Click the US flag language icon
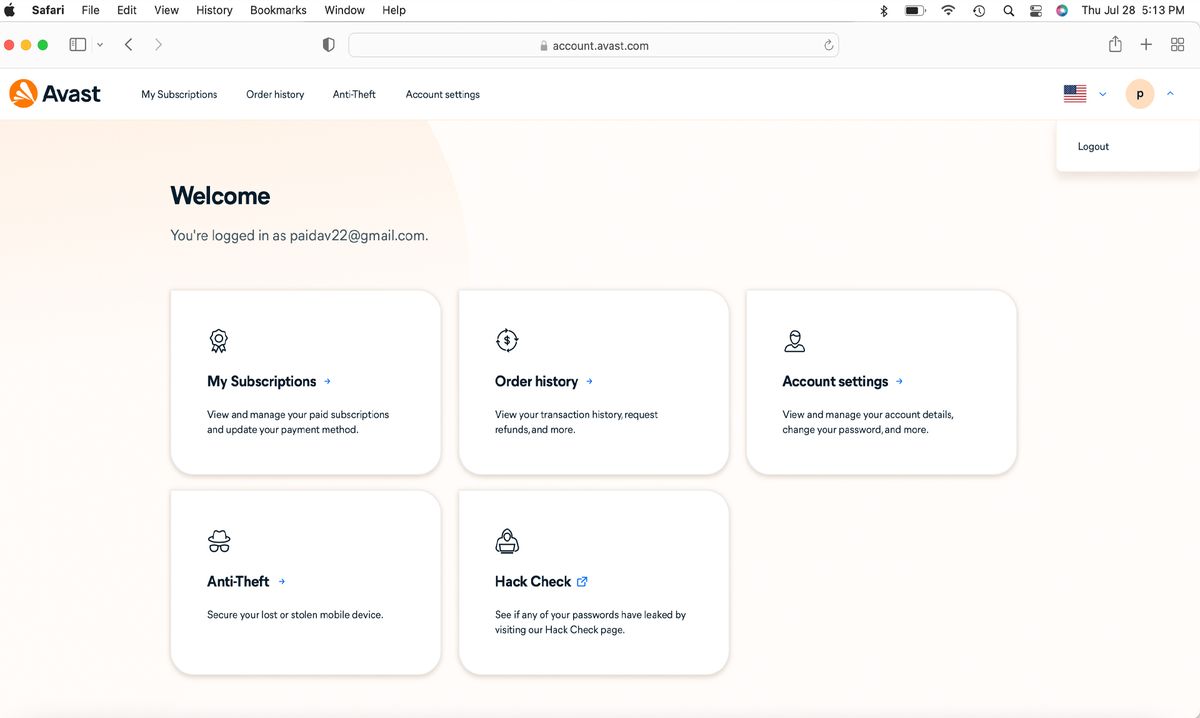 pyautogui.click(x=1074, y=93)
